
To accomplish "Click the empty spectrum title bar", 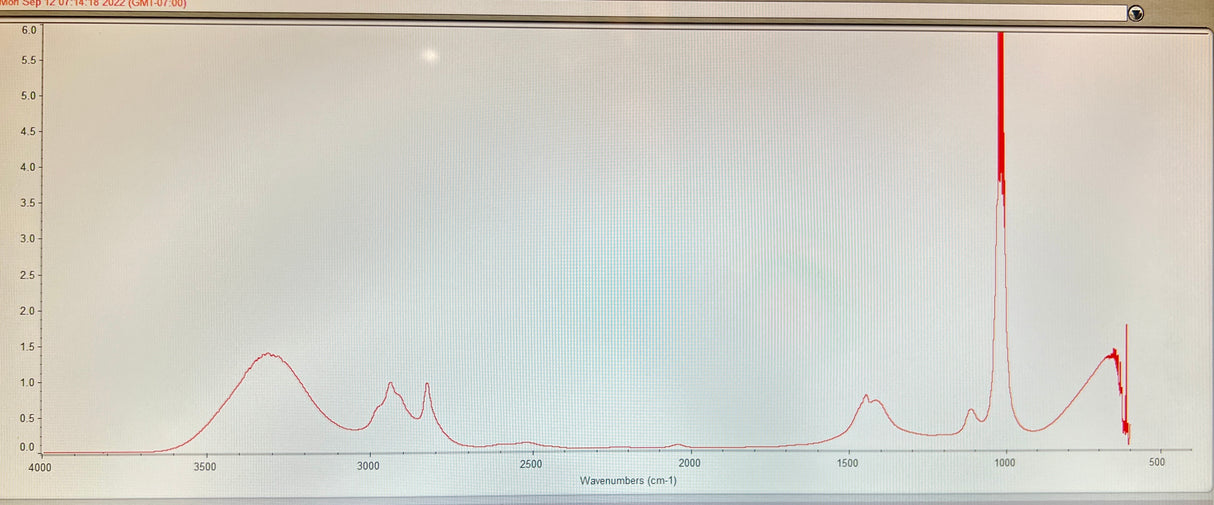I will (650, 11).
